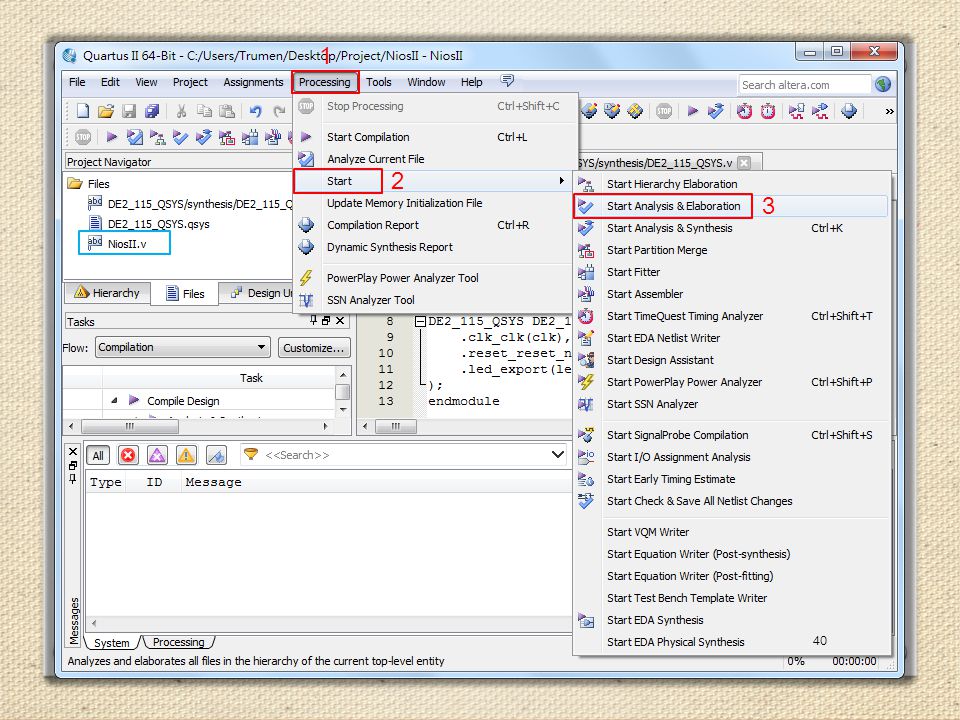This screenshot has width=960, height=720.
Task: Click the New file toolbar icon
Action: (83, 111)
